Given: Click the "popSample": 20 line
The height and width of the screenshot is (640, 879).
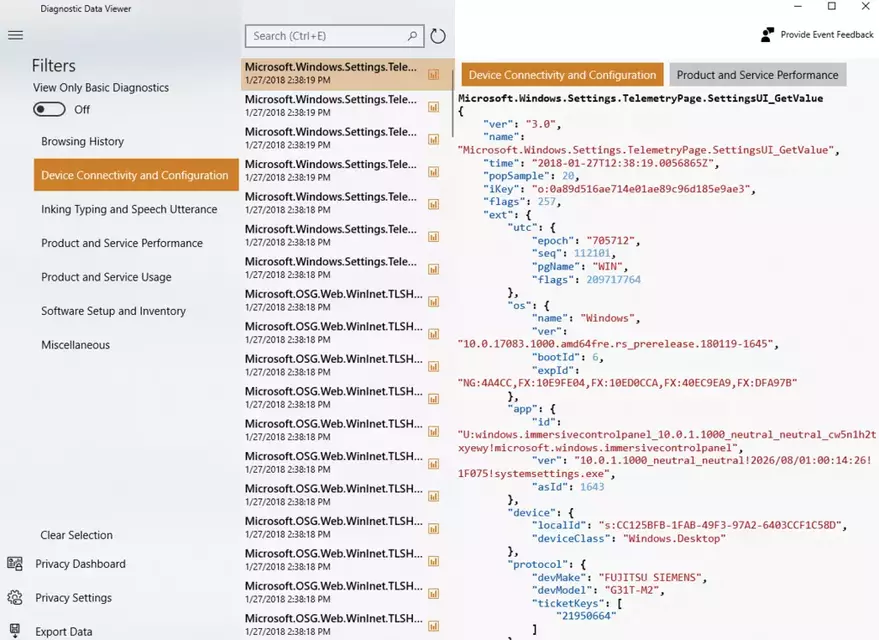Looking at the screenshot, I should pos(531,175).
